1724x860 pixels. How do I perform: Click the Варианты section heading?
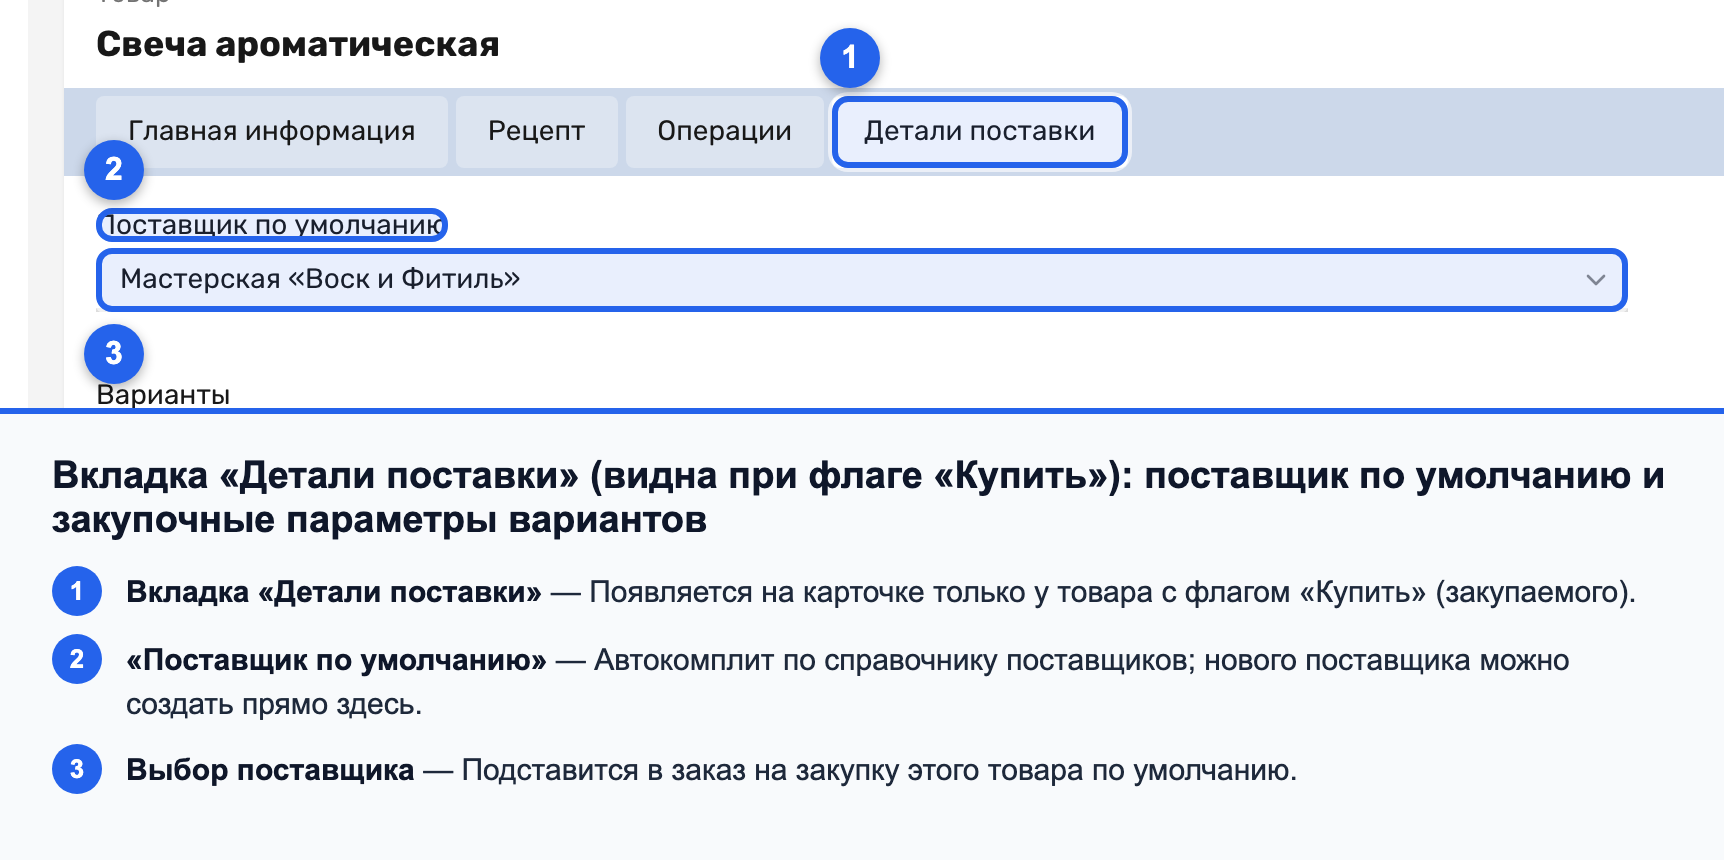(163, 395)
